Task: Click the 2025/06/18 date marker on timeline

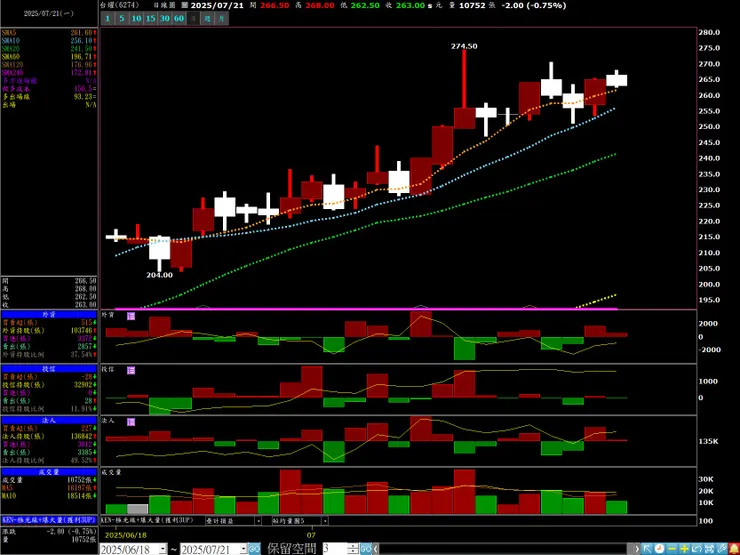Action: [126, 536]
